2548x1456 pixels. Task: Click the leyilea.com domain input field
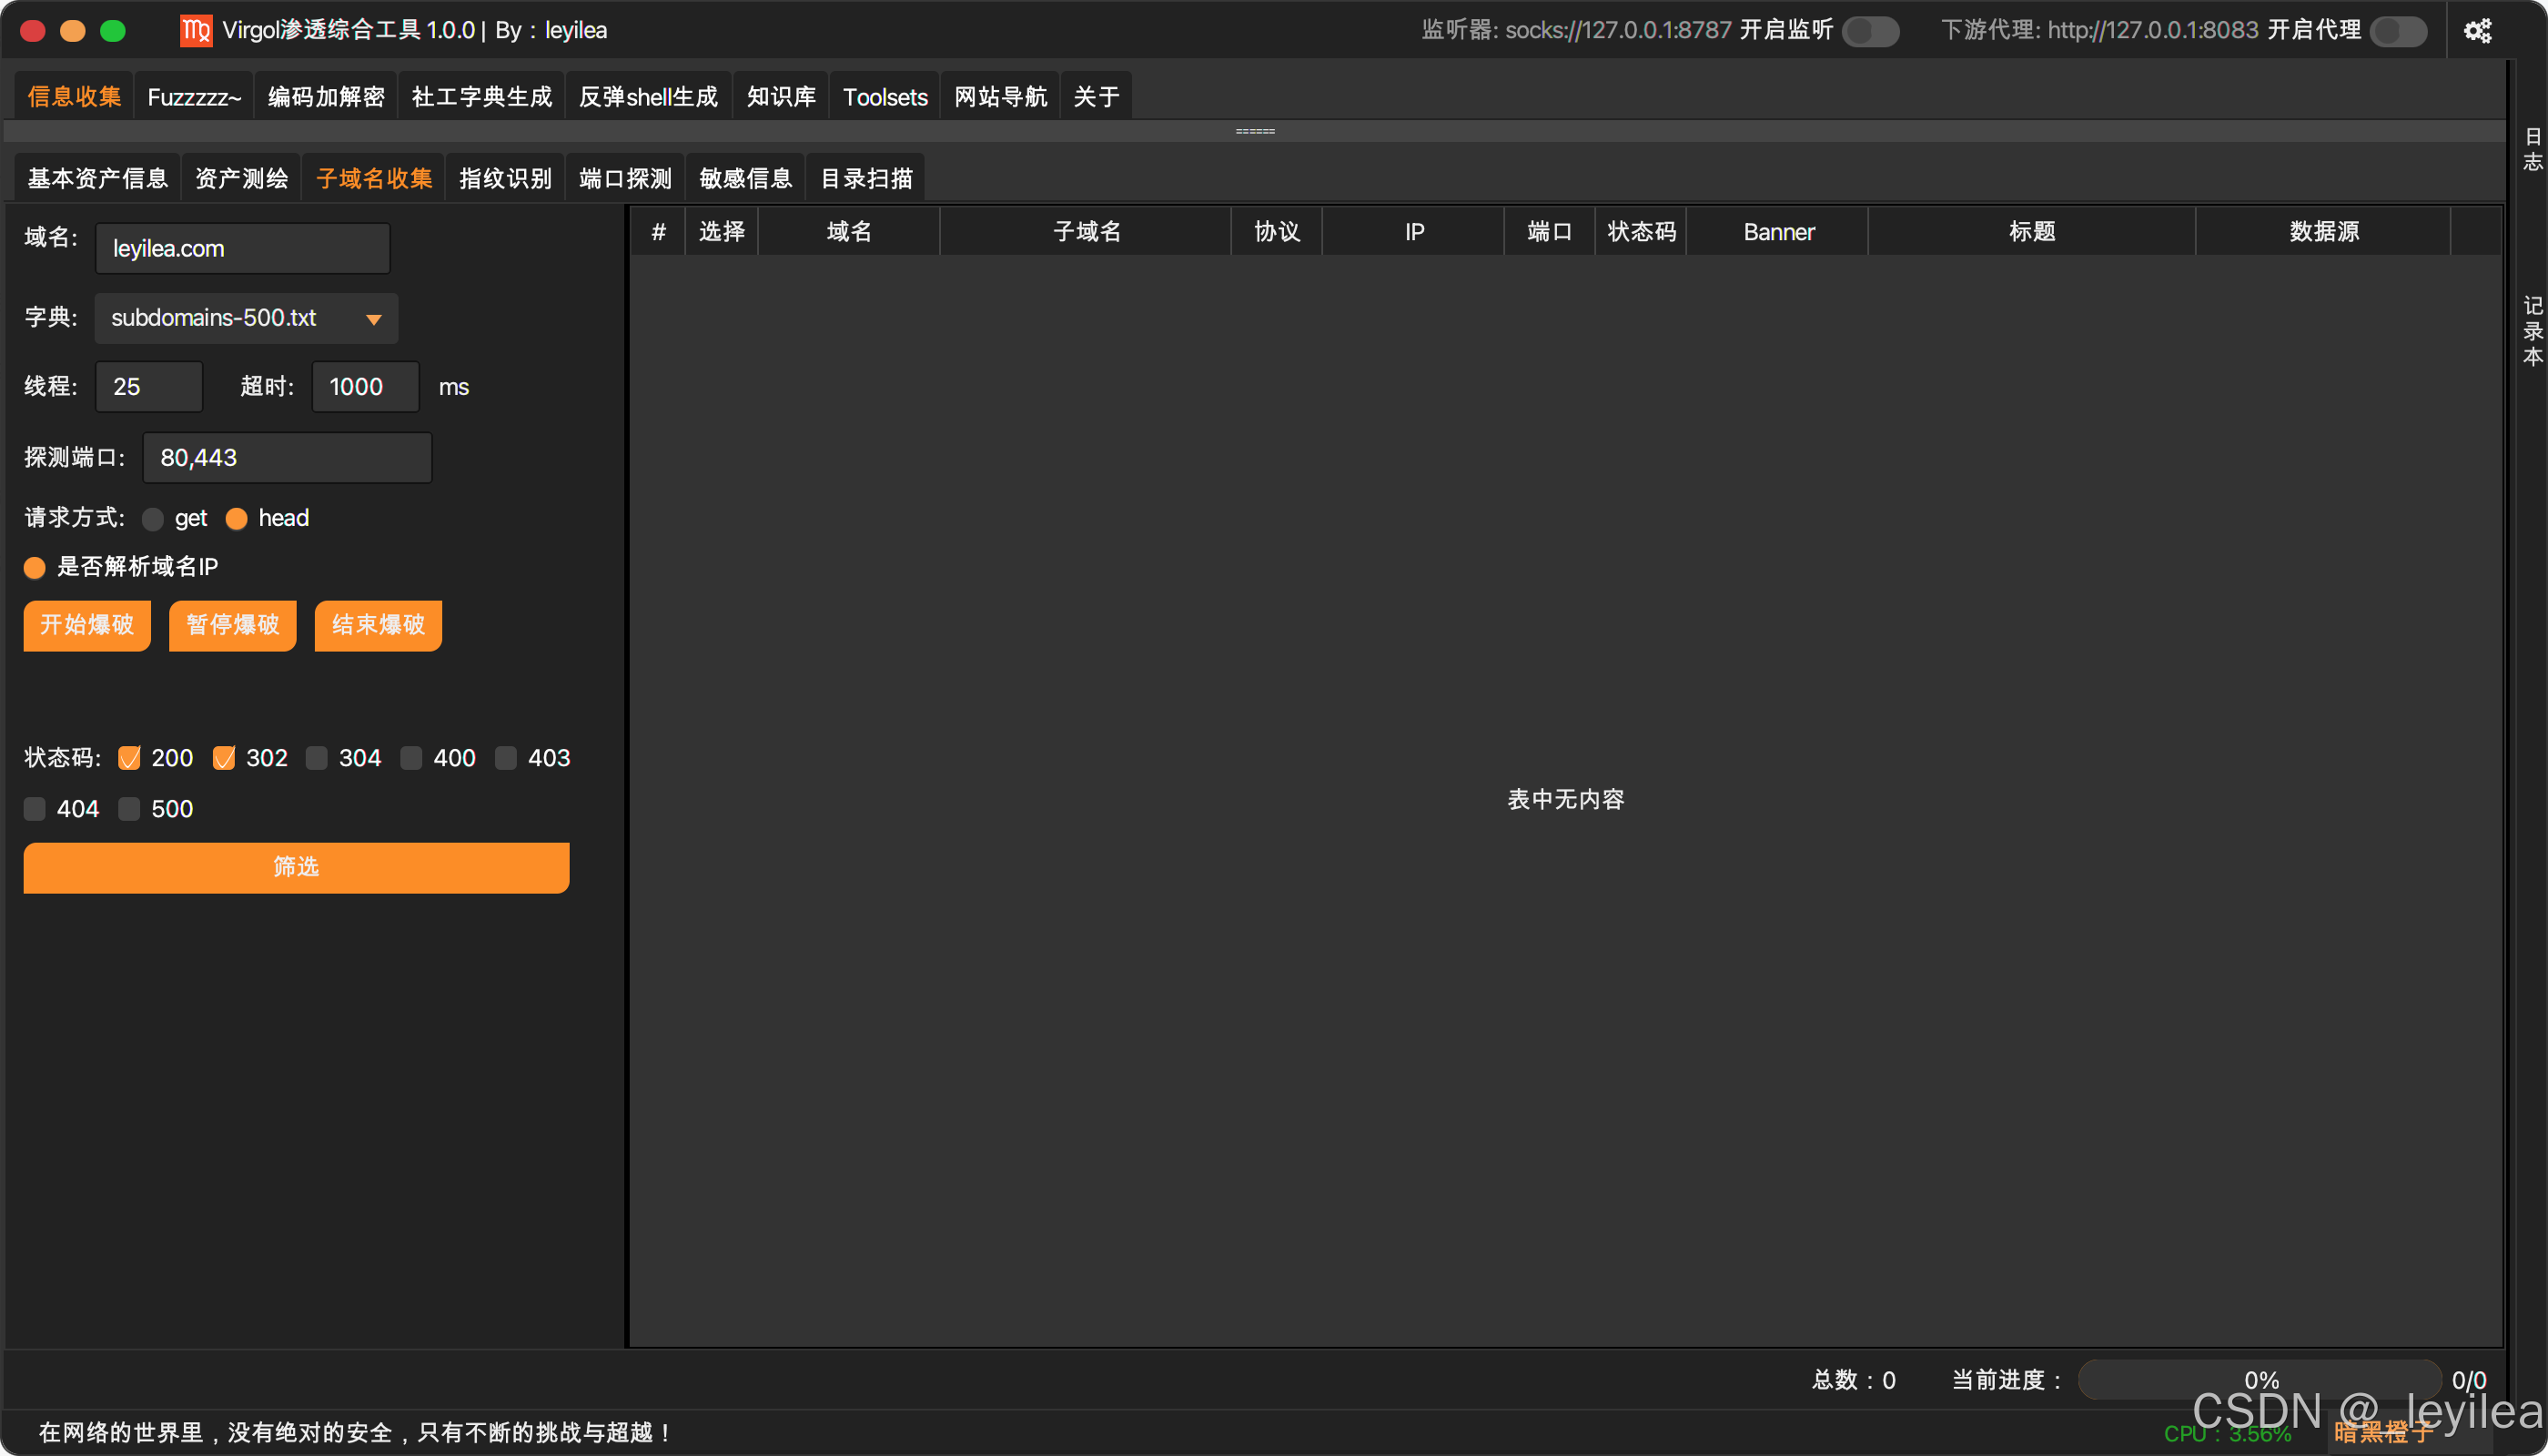pos(243,248)
